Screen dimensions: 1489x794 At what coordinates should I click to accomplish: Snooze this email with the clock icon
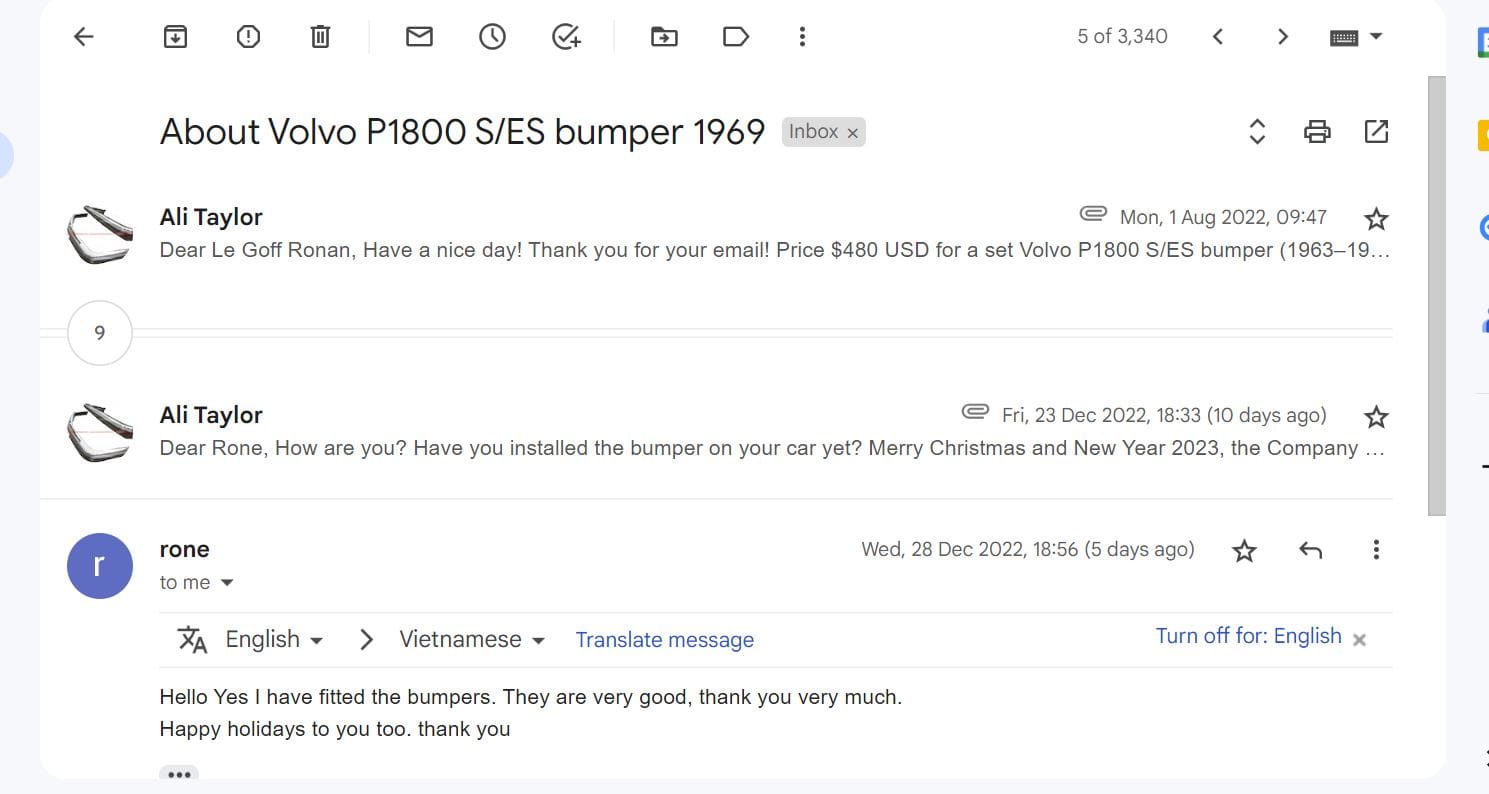tap(492, 37)
